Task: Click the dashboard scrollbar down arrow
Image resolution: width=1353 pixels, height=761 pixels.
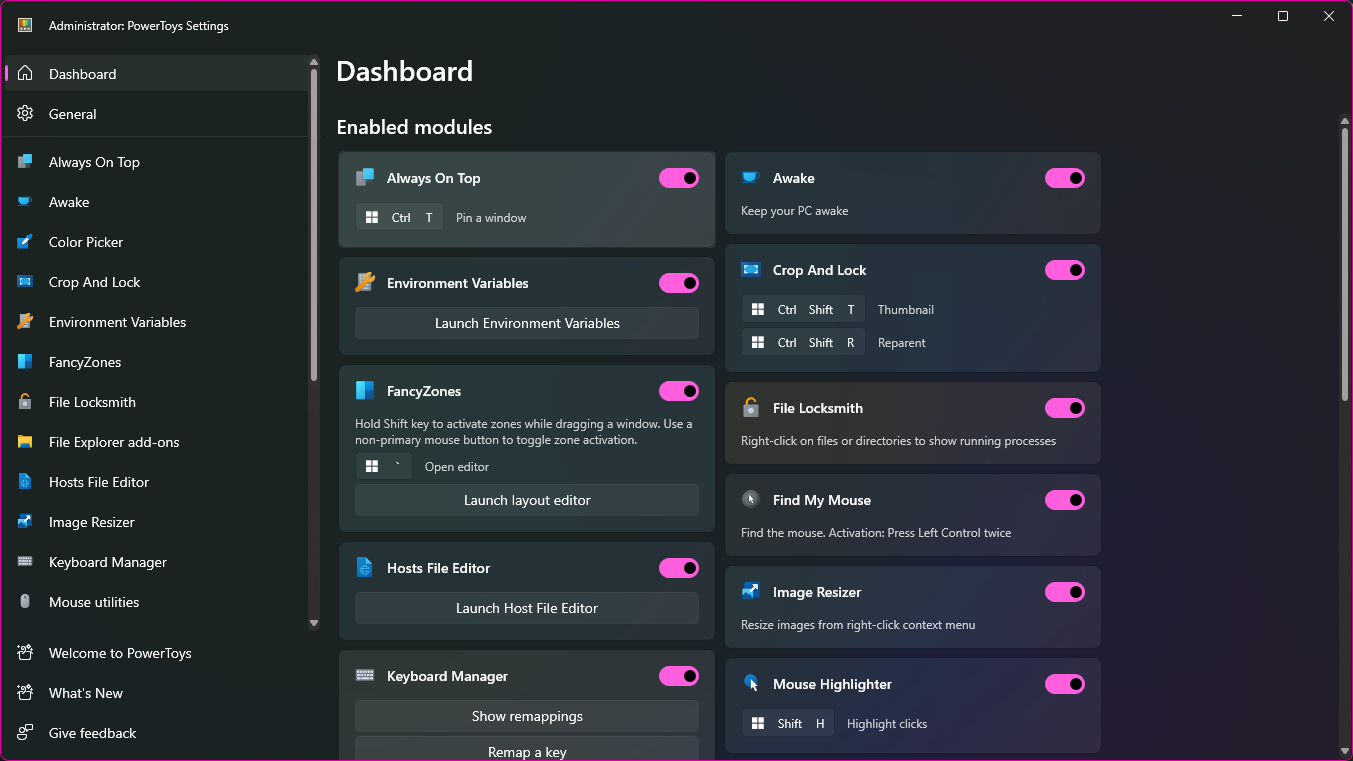Action: pyautogui.click(x=1345, y=750)
